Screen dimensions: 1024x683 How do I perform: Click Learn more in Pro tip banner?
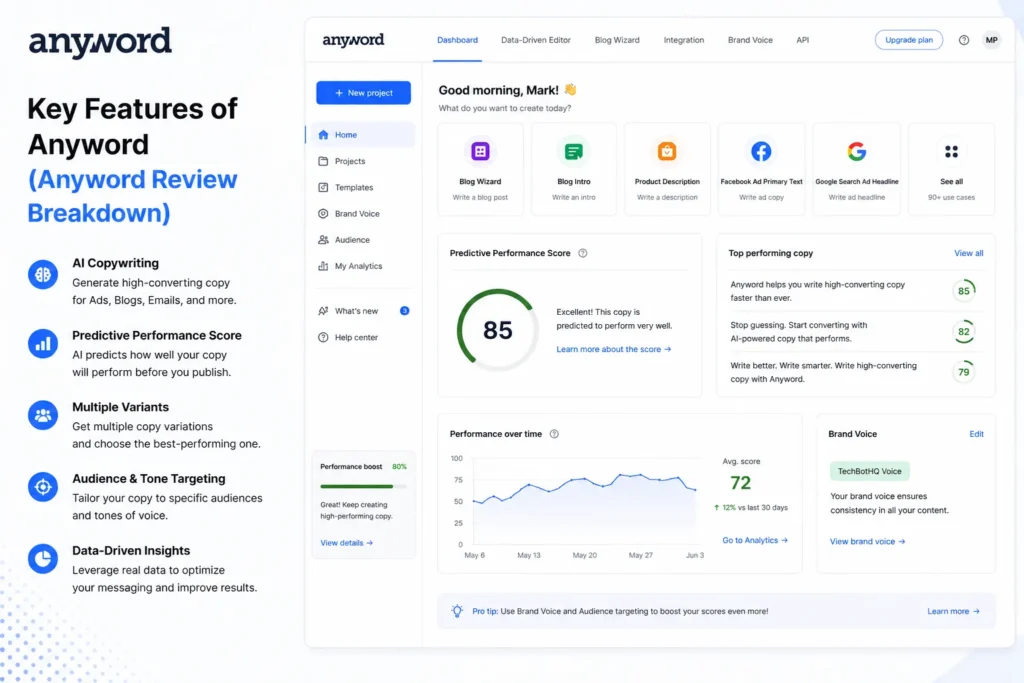point(953,611)
